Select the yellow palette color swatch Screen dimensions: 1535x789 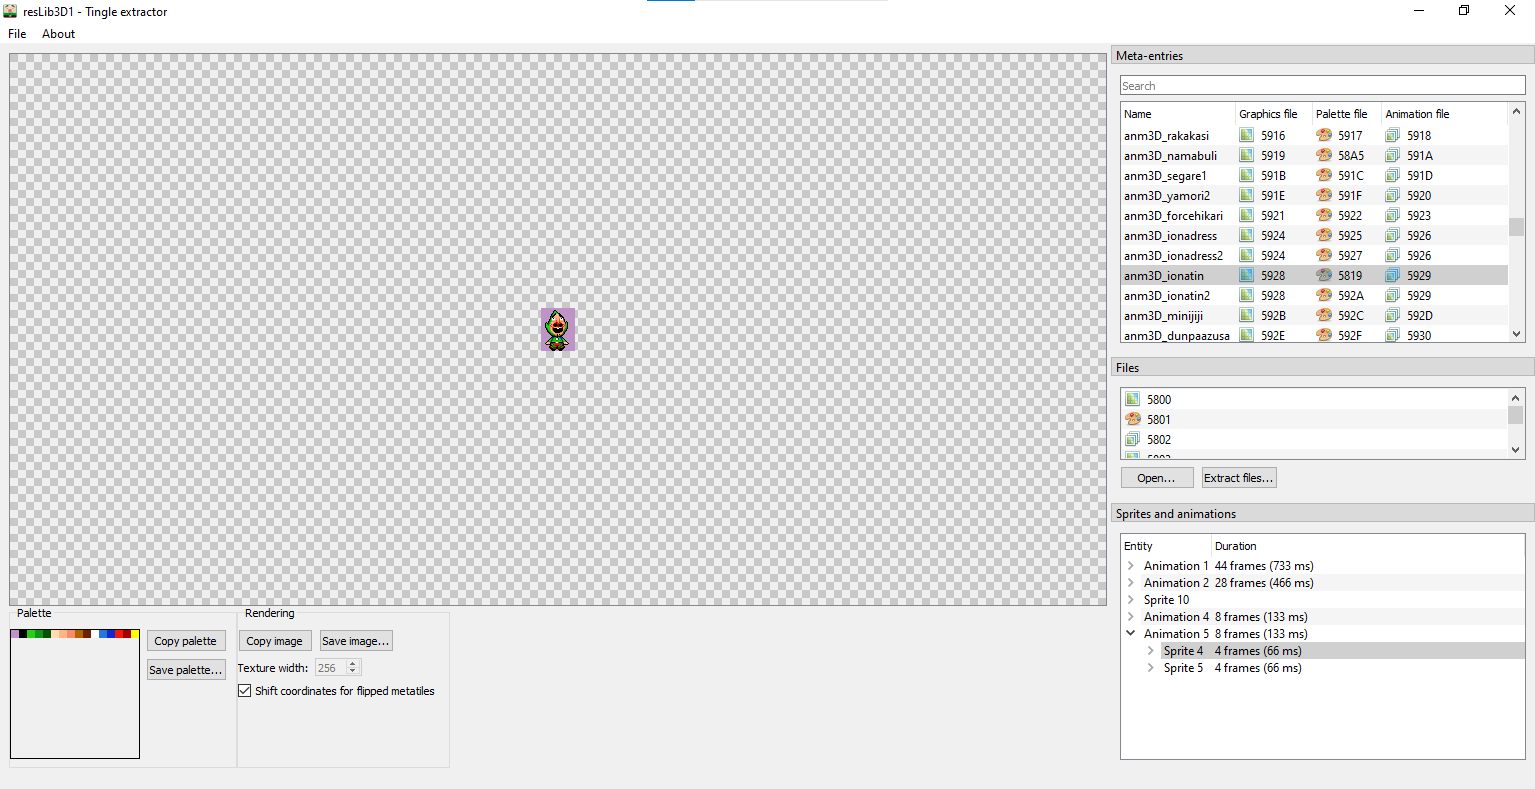coord(135,634)
